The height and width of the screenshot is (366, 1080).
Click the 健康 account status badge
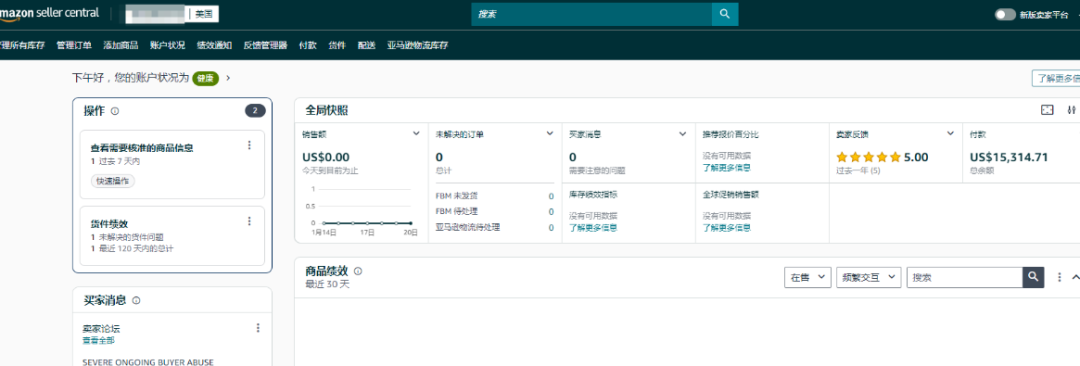click(205, 78)
